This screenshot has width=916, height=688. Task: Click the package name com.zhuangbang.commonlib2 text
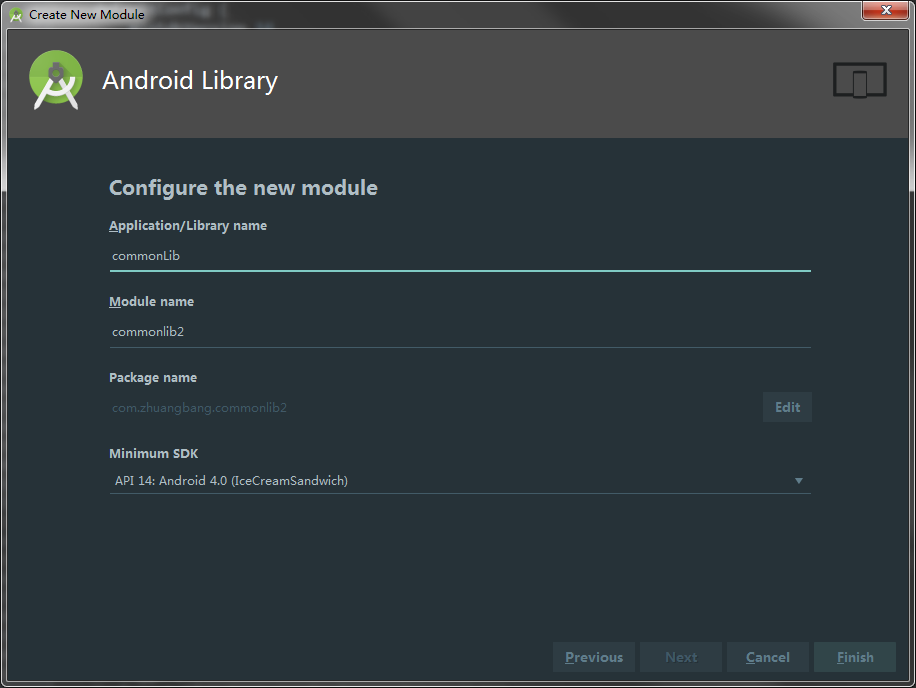tap(199, 408)
